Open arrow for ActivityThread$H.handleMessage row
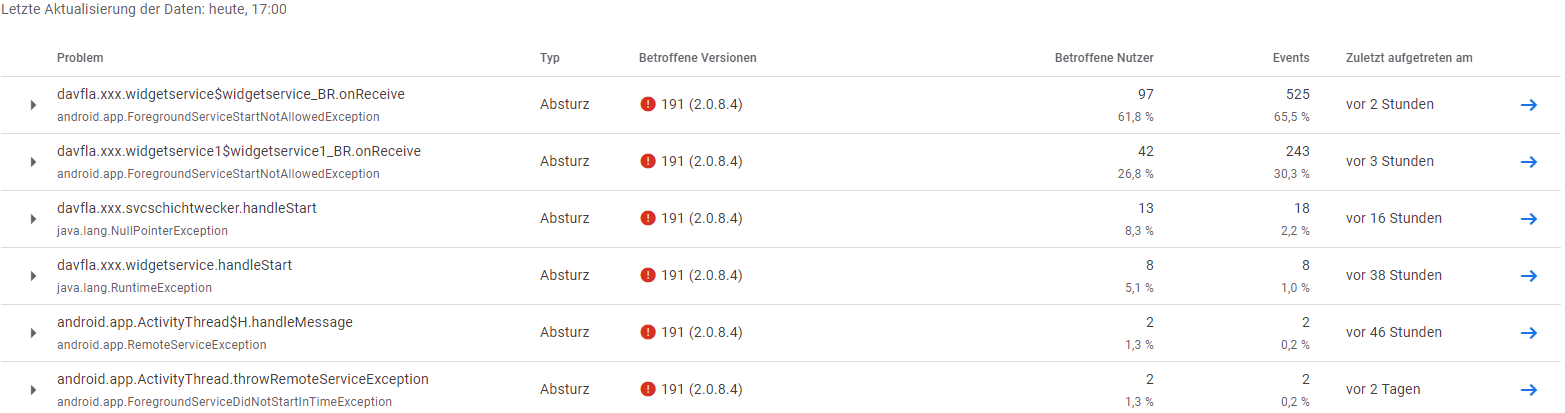 click(1528, 332)
